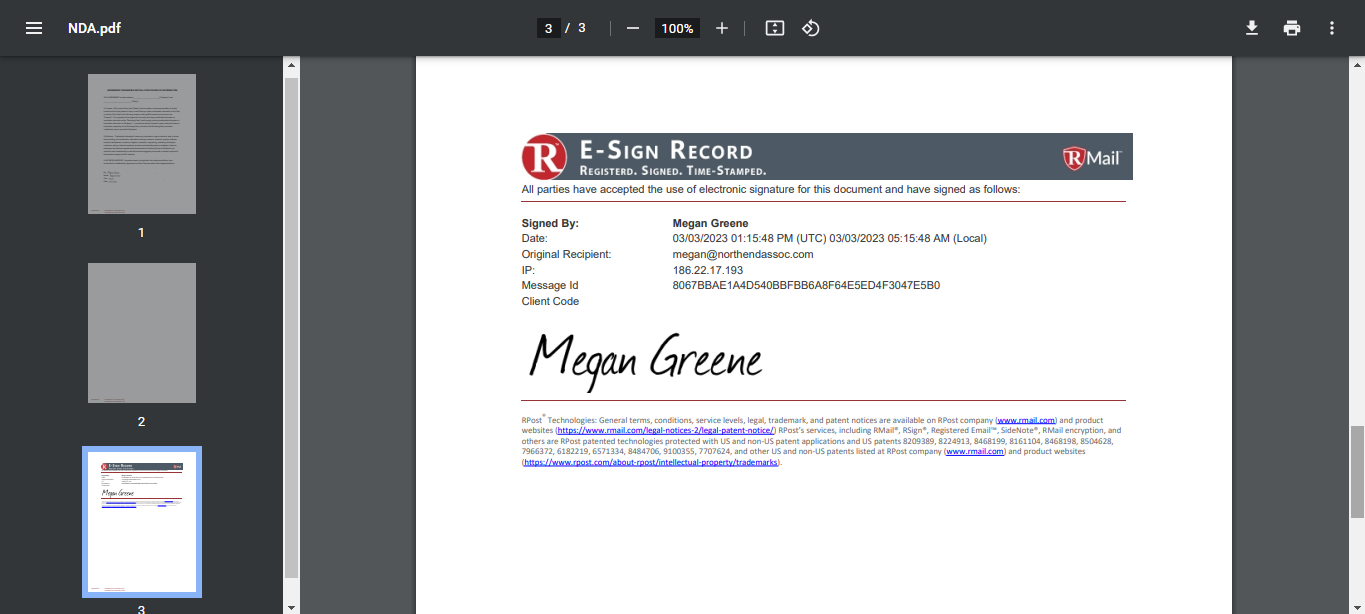
Task: Click the NDA.pdf document title
Action: point(94,28)
